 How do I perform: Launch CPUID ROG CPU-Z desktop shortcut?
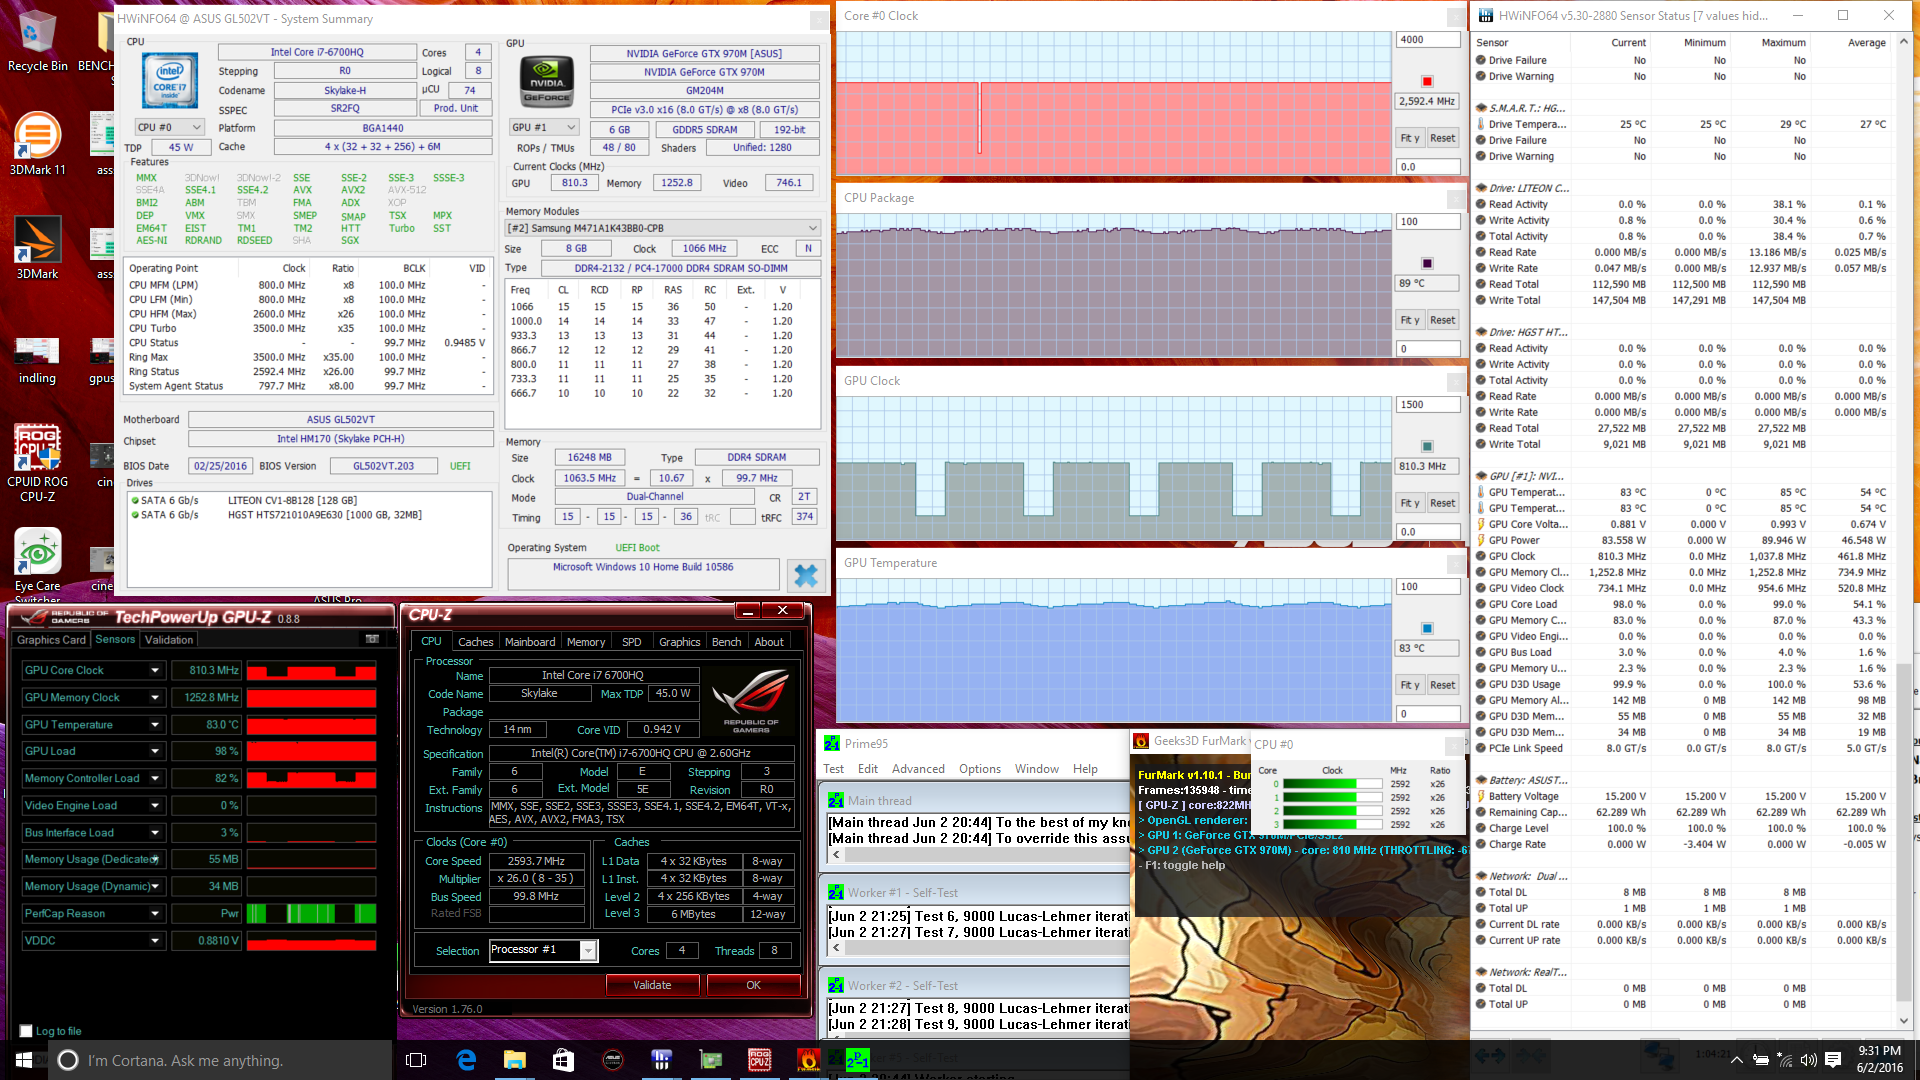coord(37,461)
